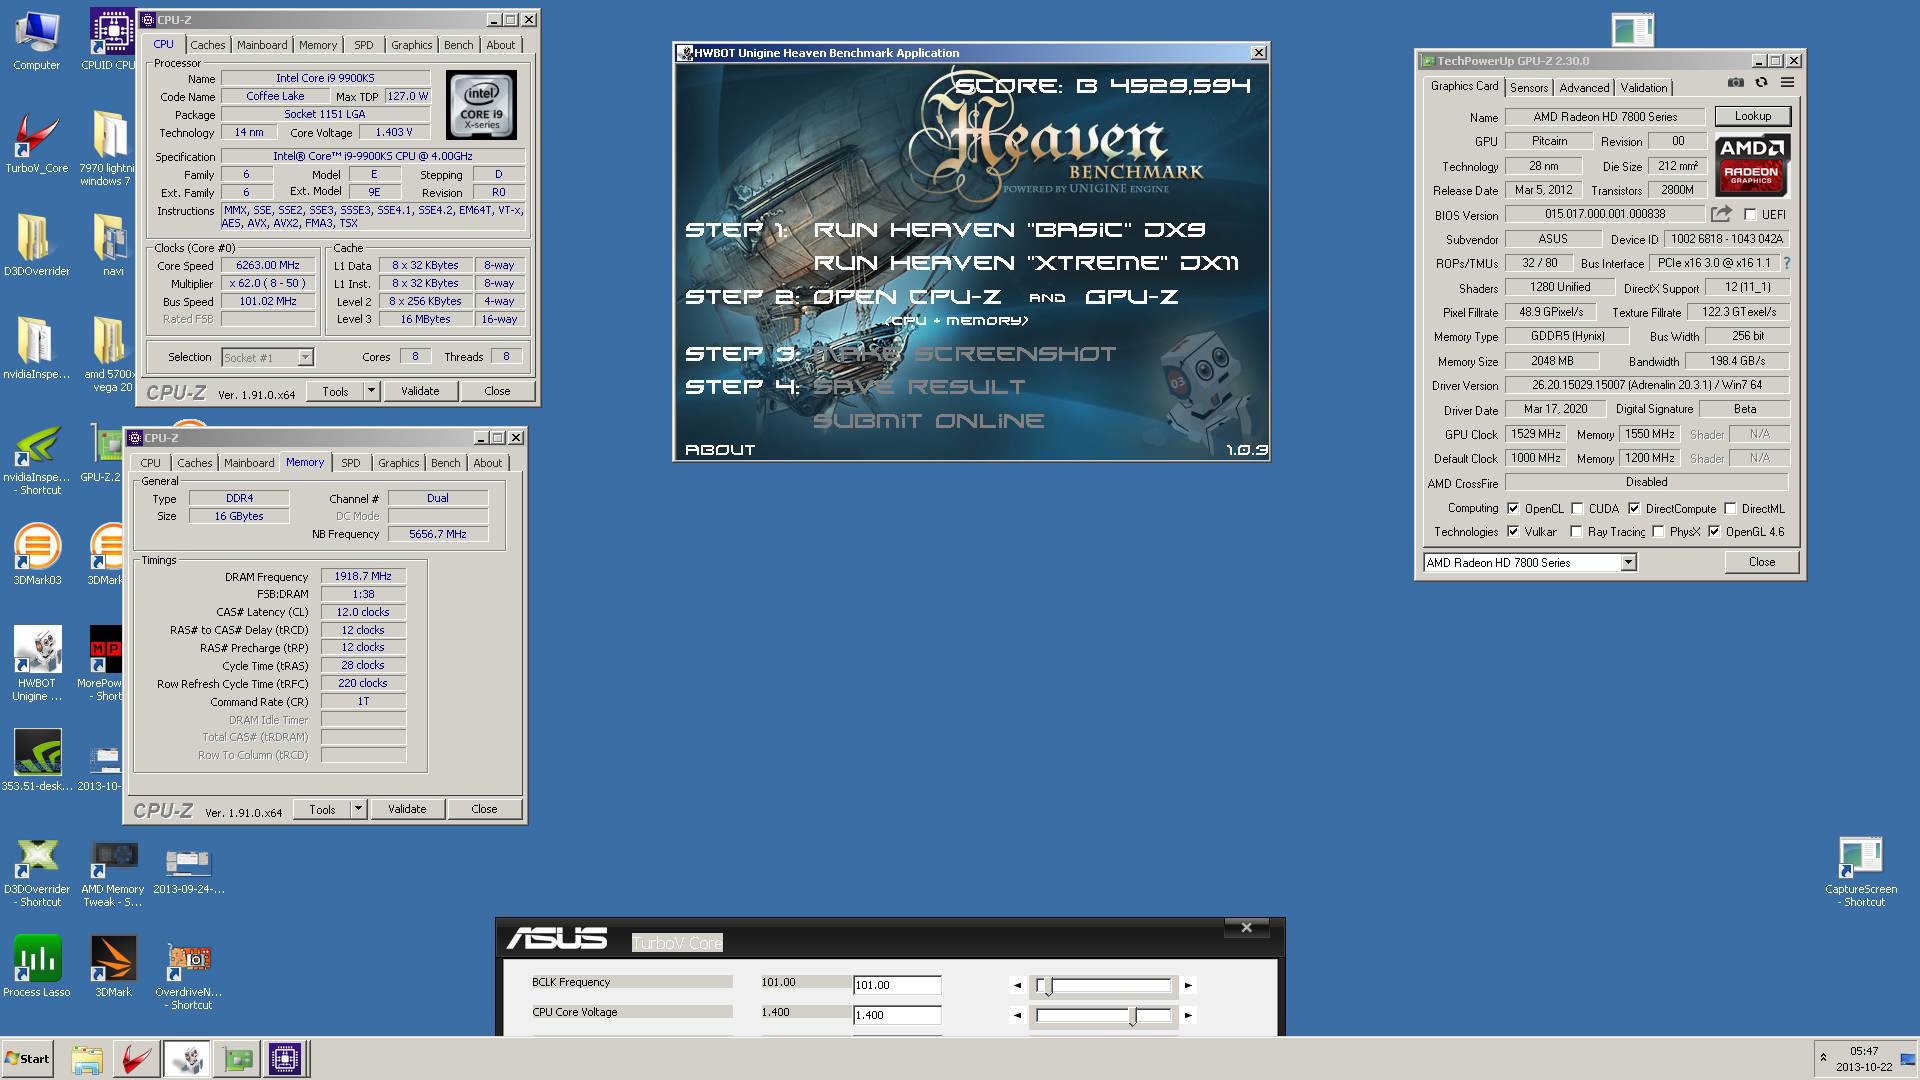Open the Socket #1 Selection dropdown
This screenshot has height=1080, width=1920.
coord(267,357)
